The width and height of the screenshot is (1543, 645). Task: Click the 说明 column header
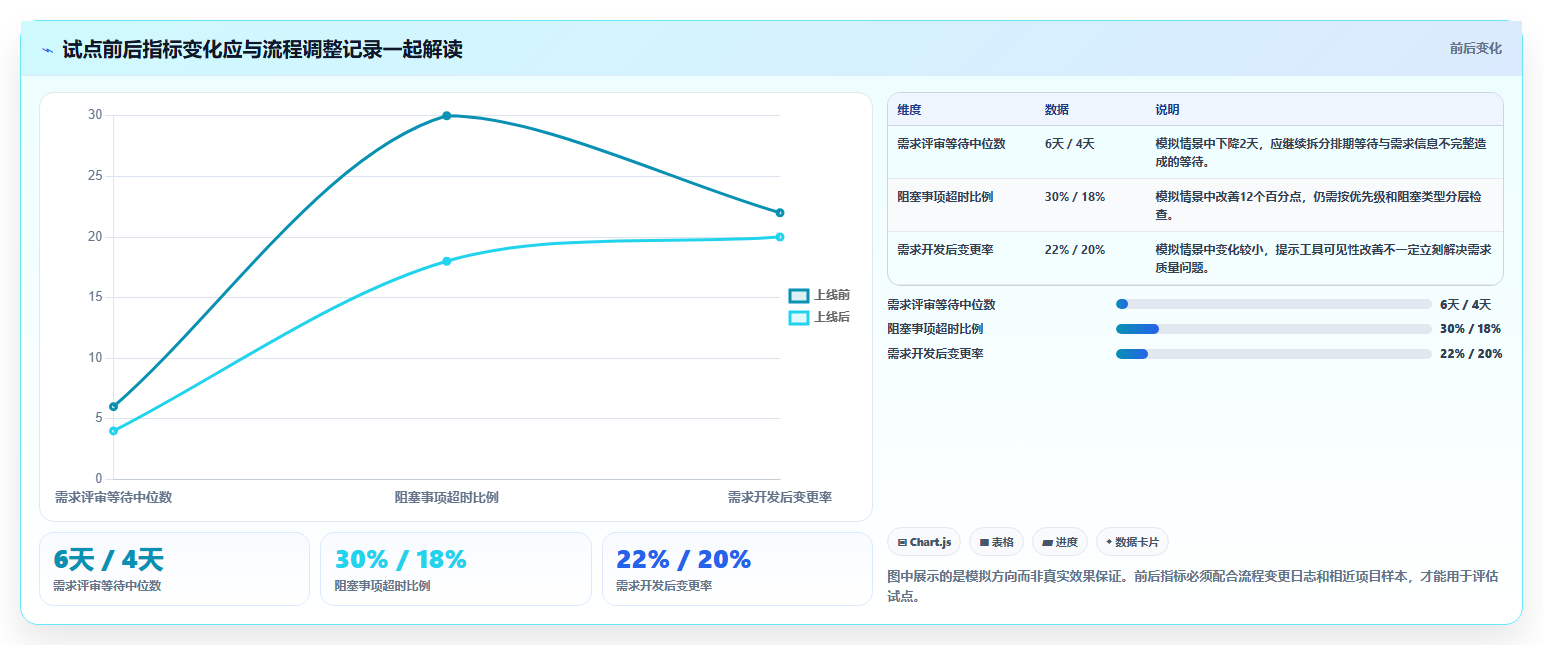pyautogui.click(x=1167, y=110)
